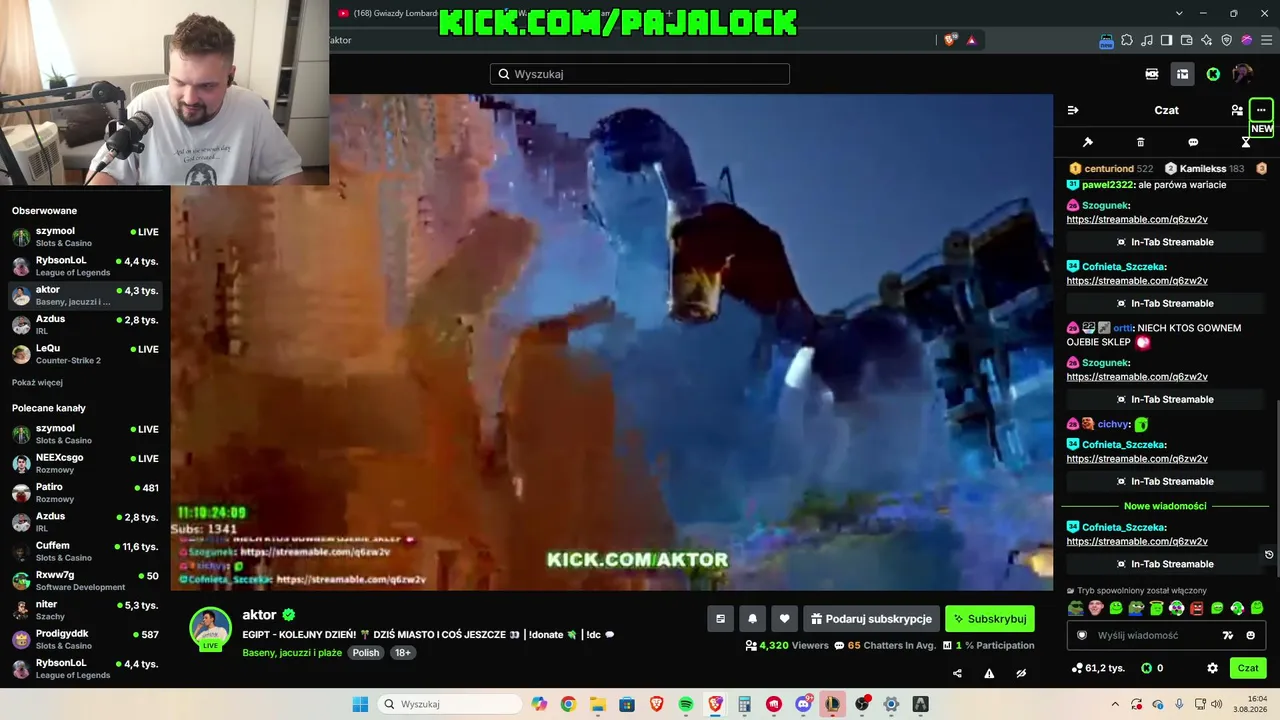Click the first In-Tab Streamable embed button
Image resolution: width=1280 pixels, height=720 pixels.
point(1165,242)
